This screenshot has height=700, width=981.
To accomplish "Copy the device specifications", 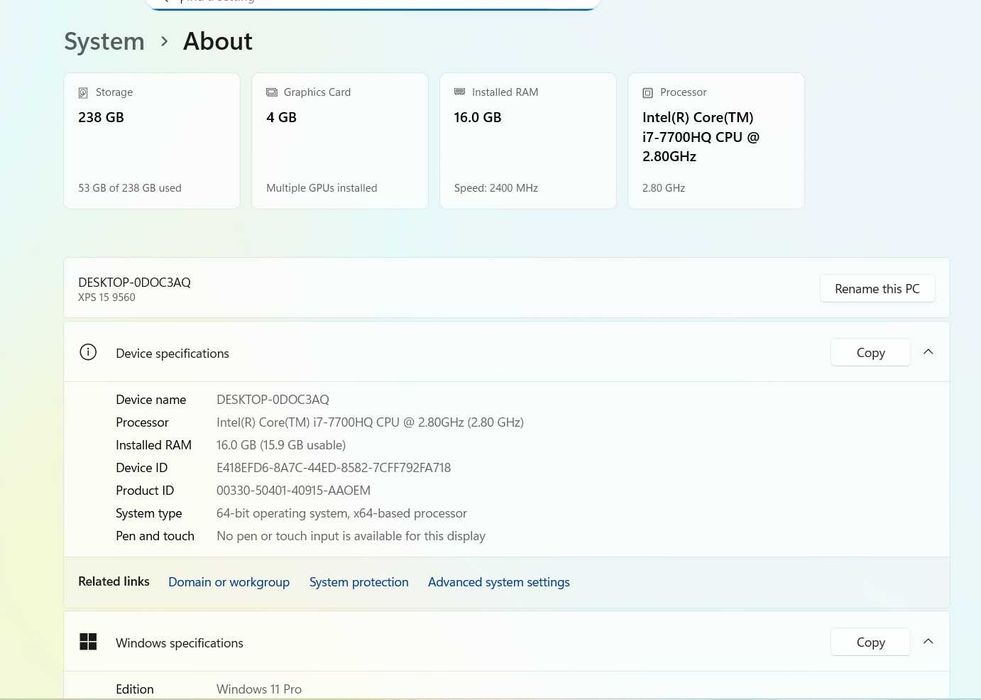I will (870, 353).
